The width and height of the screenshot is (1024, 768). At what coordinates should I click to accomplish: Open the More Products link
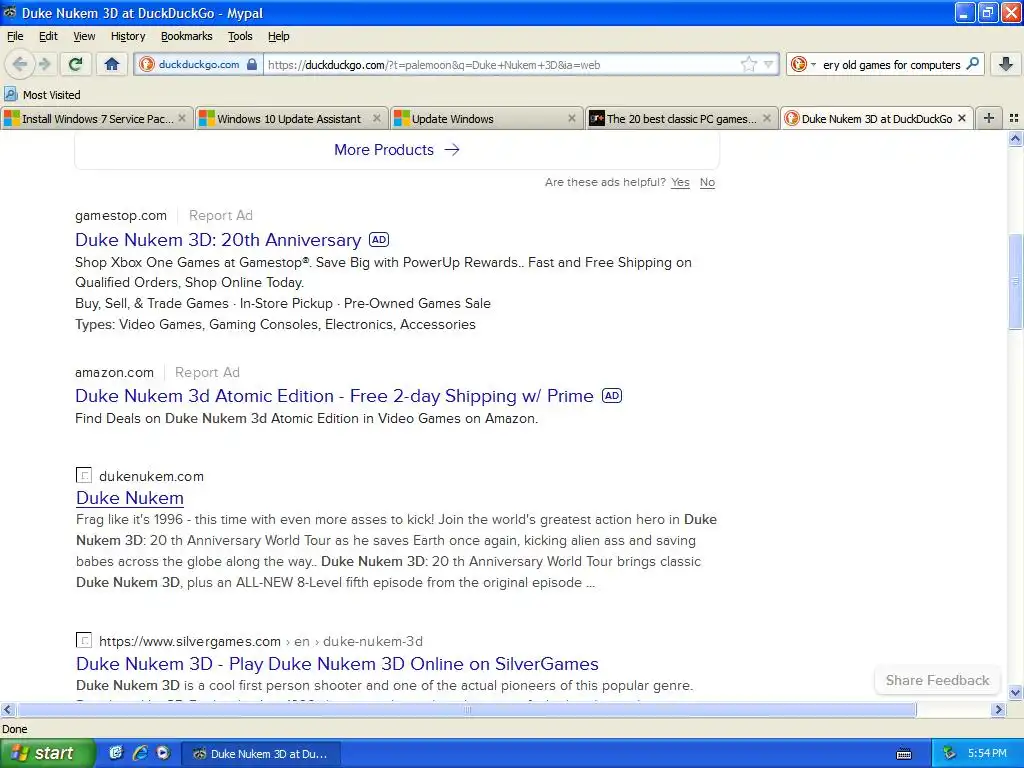pyautogui.click(x=397, y=150)
